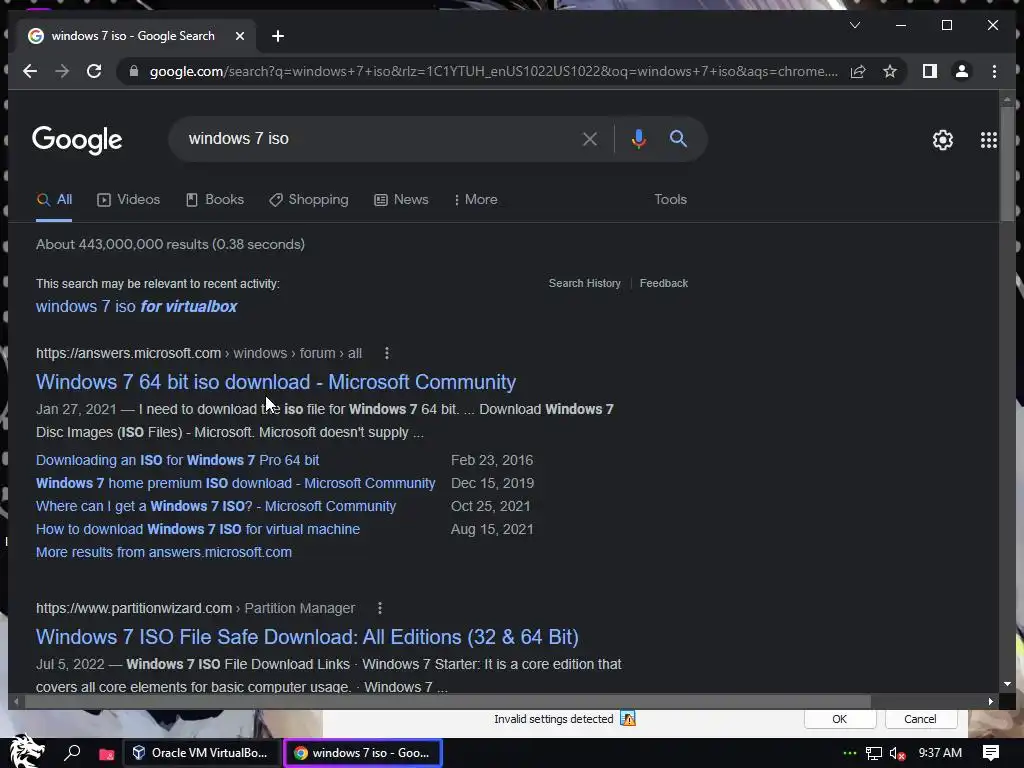Open Windows 7 home premium ISO download link
1024x768 pixels.
[x=235, y=483]
